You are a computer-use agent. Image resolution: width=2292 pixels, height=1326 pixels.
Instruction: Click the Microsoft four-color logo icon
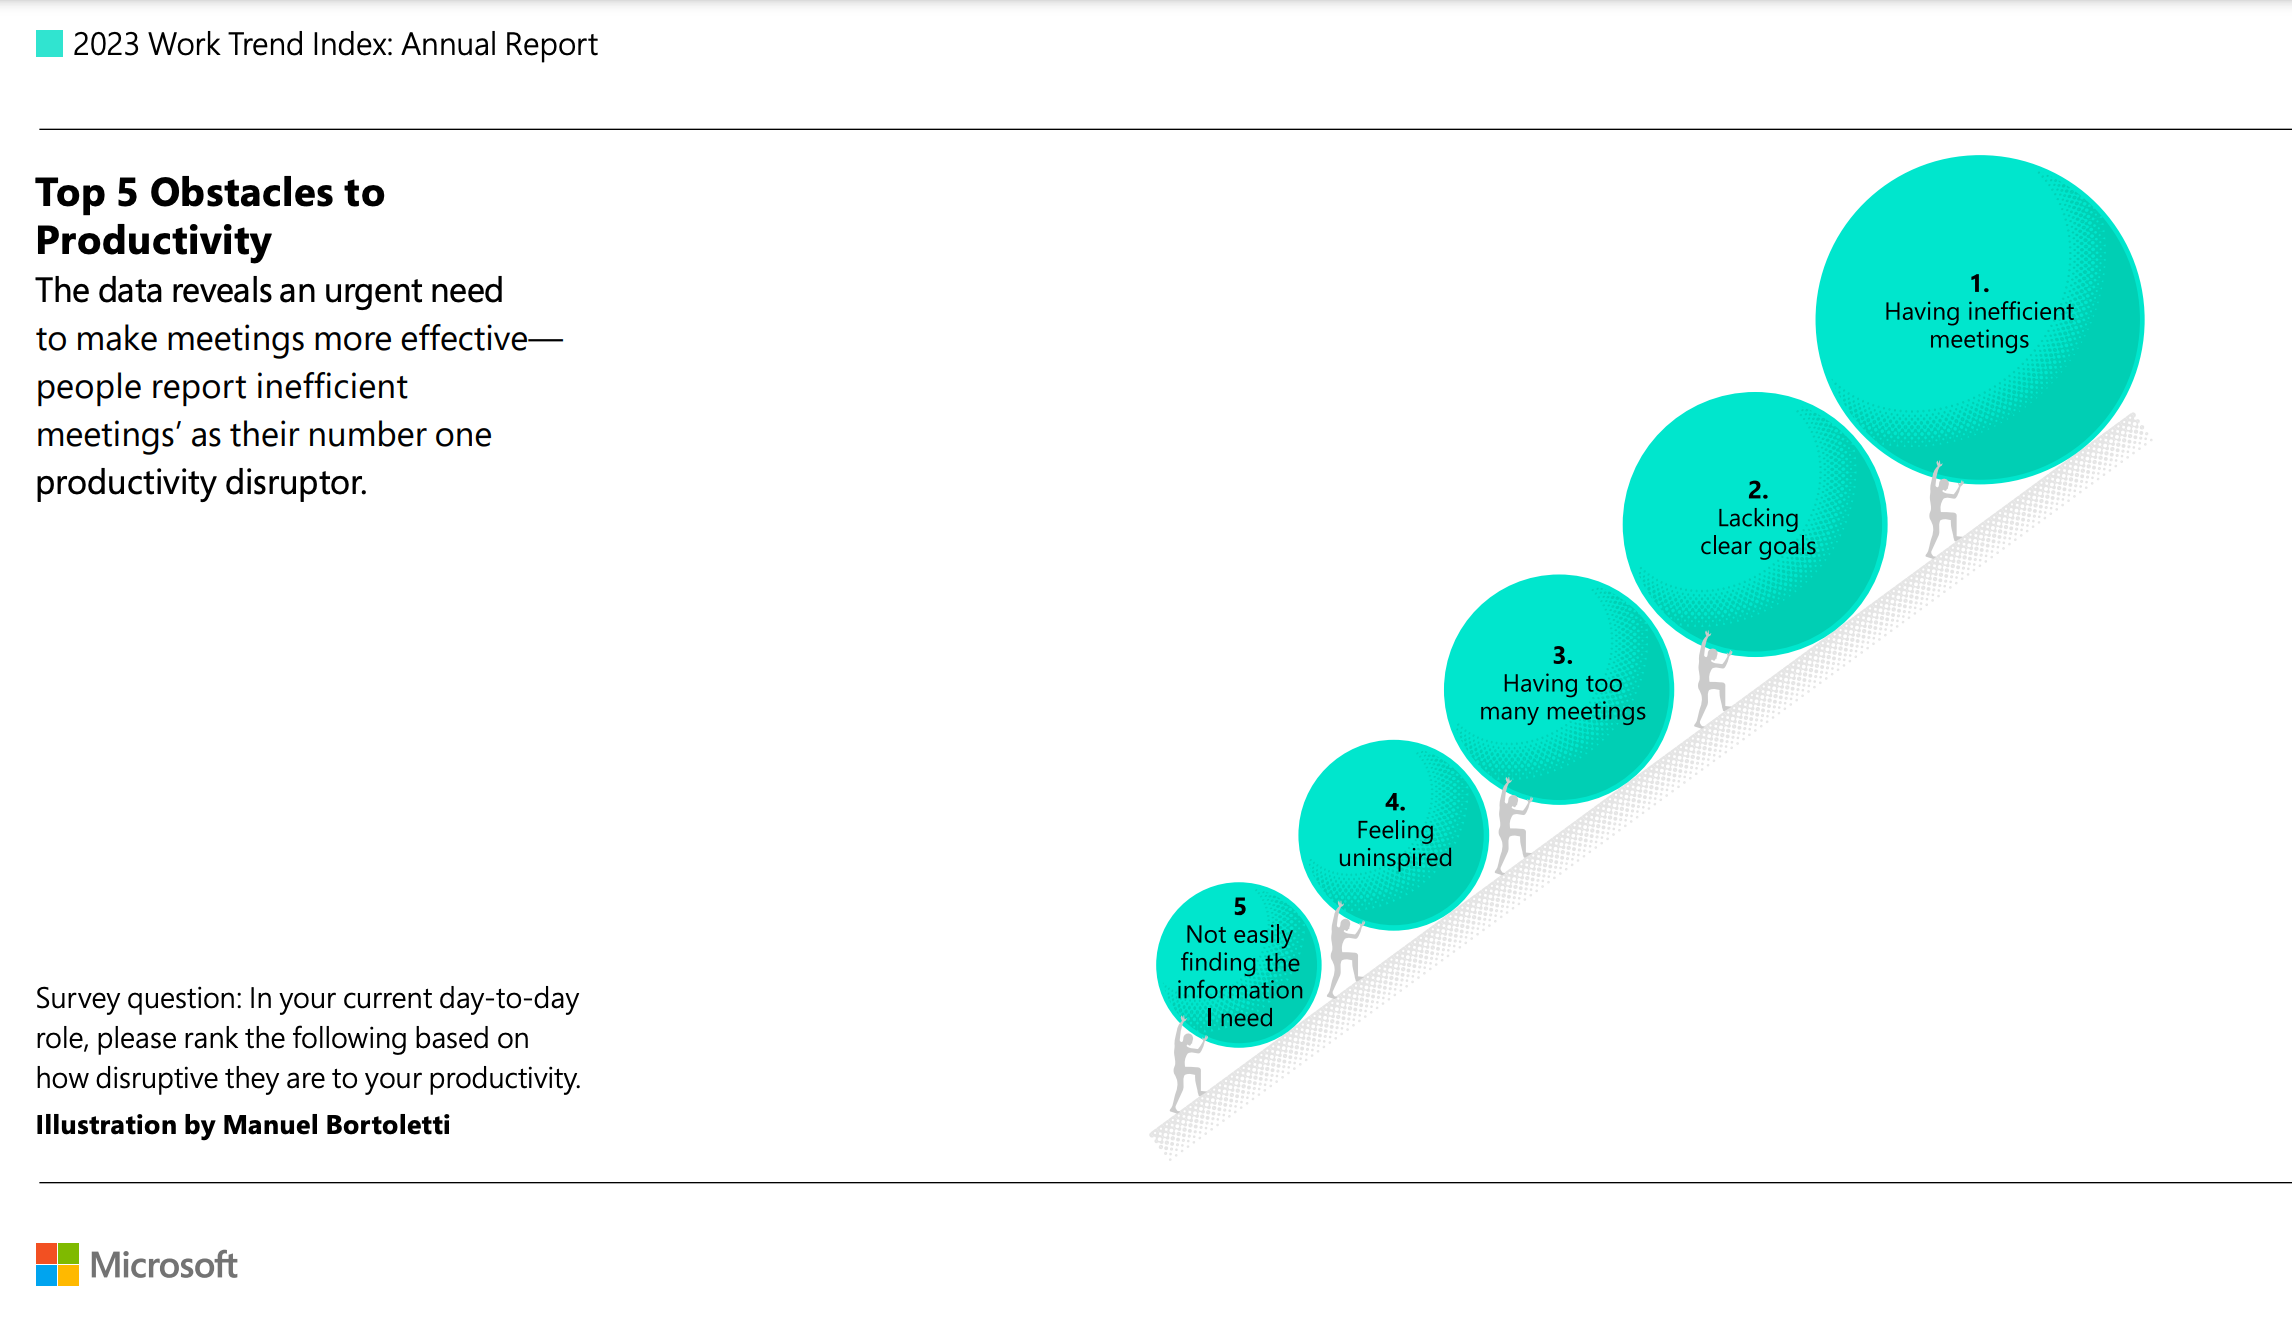[57, 1264]
